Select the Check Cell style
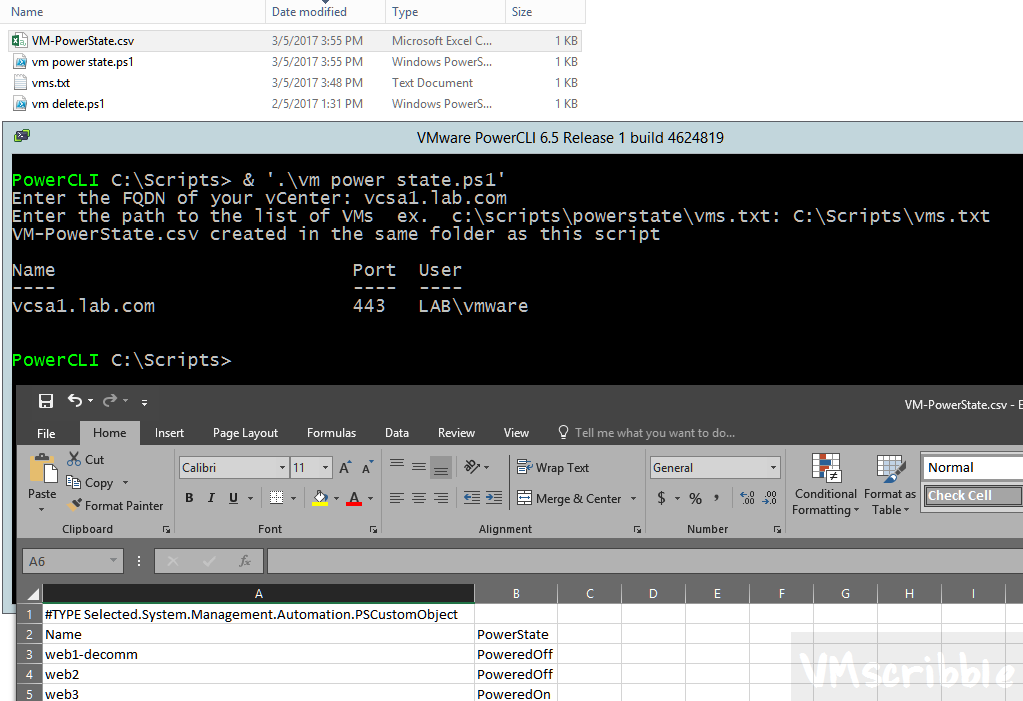Image resolution: width=1023 pixels, height=701 pixels. point(973,495)
